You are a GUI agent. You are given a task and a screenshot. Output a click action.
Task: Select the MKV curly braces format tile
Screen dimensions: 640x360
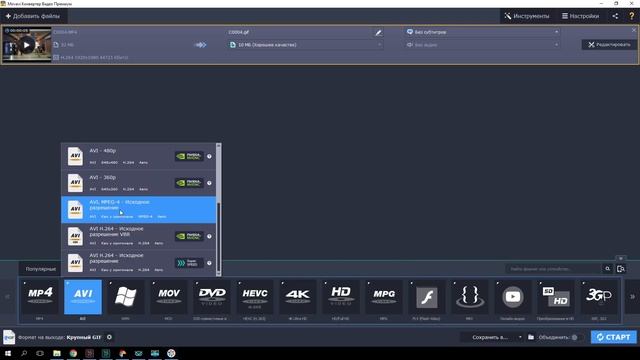(470, 297)
